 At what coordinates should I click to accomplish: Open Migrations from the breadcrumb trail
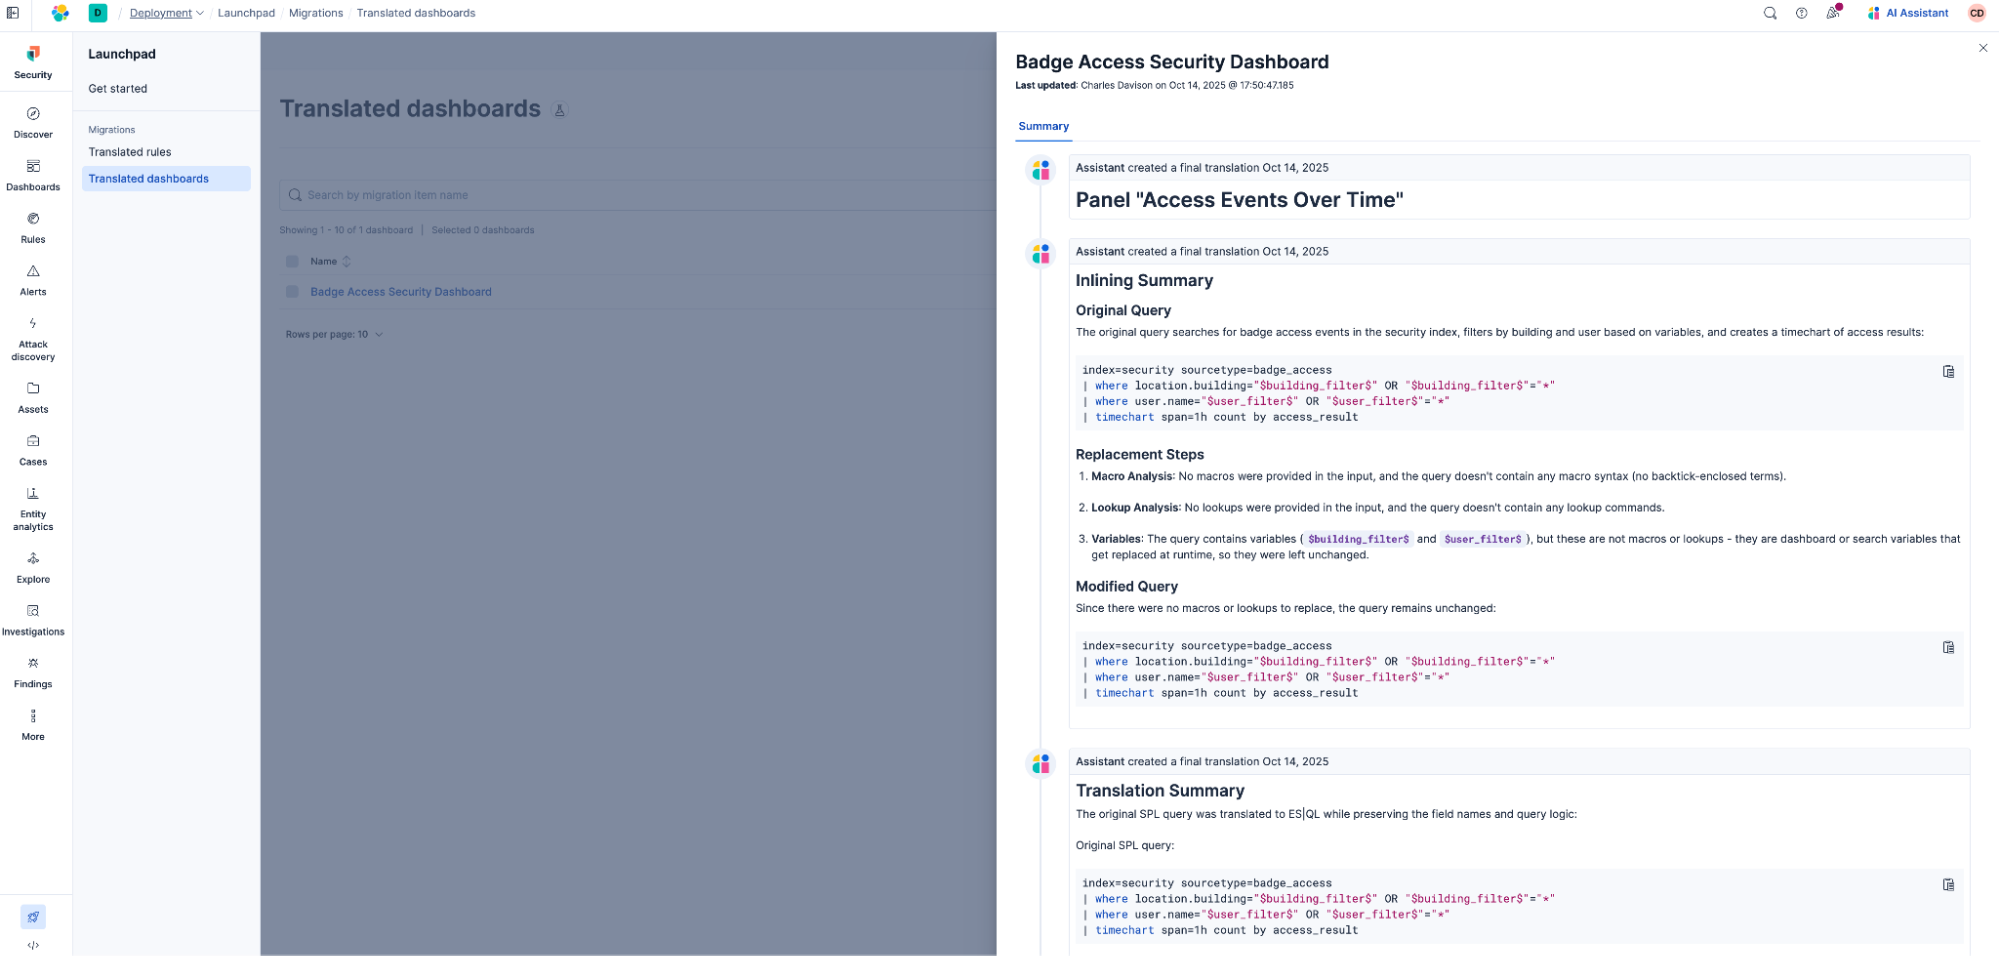(x=316, y=13)
